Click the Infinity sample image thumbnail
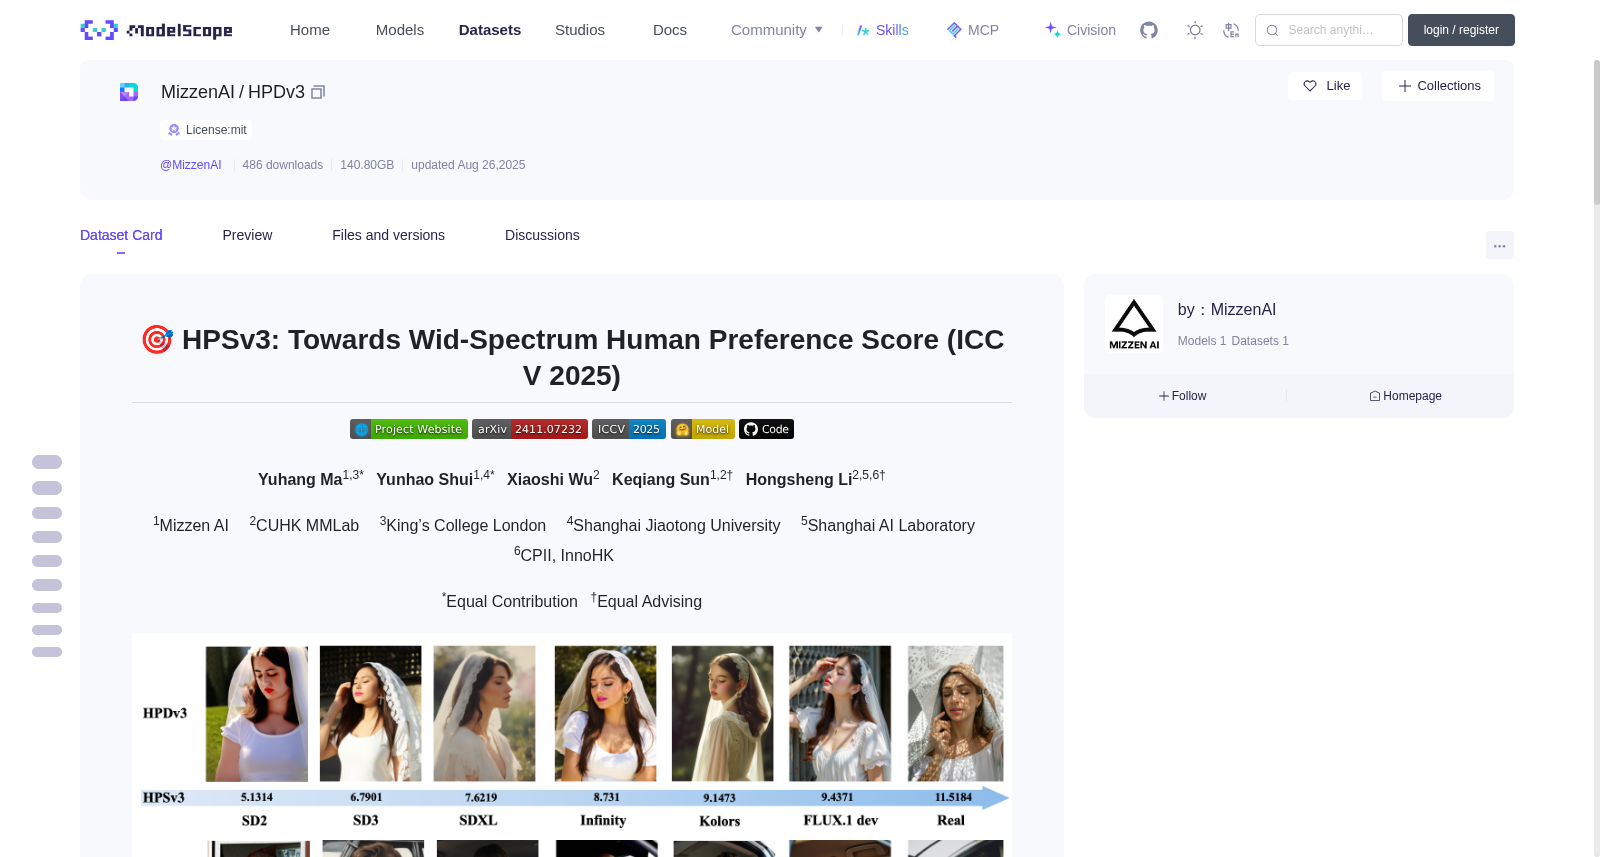This screenshot has height=857, width=1600. click(605, 713)
